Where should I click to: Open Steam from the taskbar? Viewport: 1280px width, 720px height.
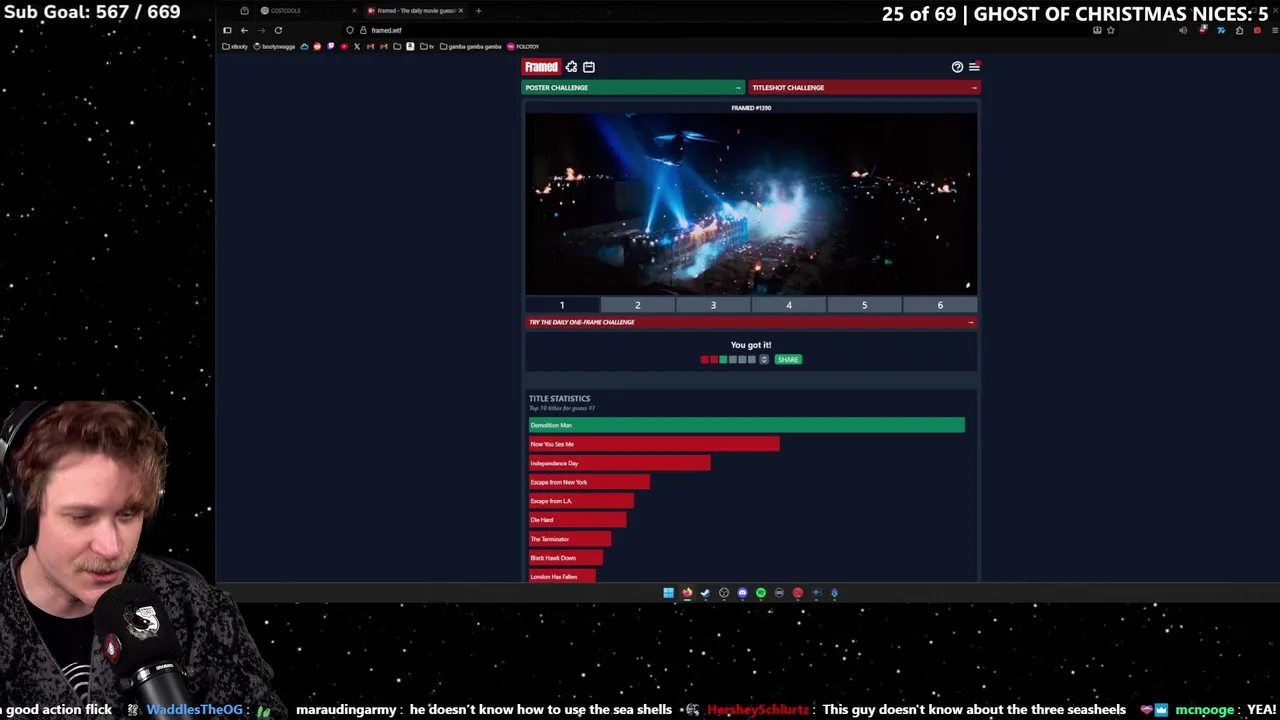[x=705, y=593]
